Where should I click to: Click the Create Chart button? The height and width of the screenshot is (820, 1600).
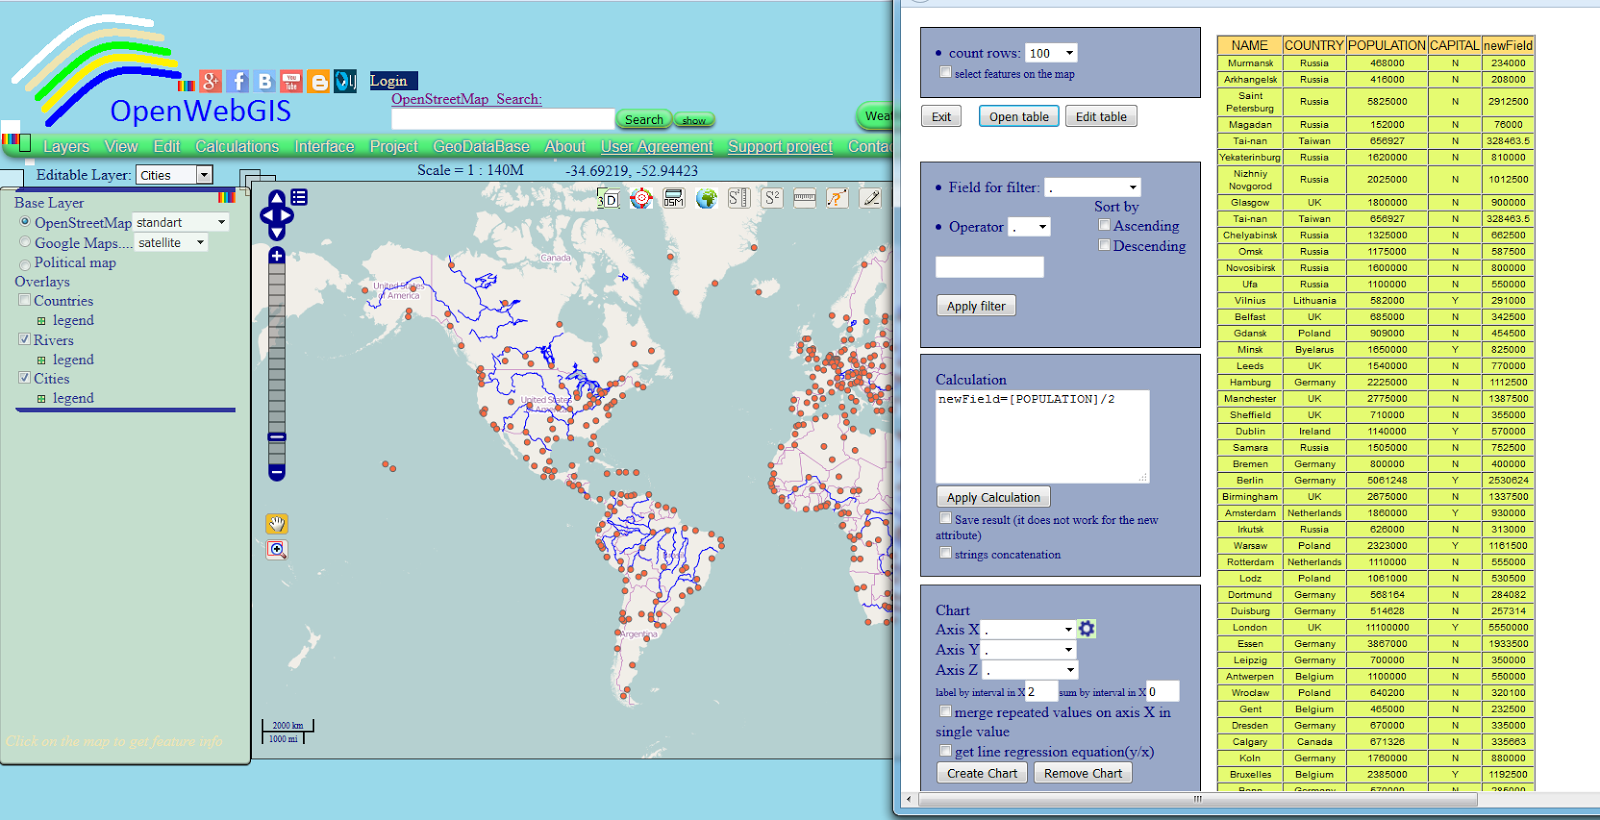pyautogui.click(x=982, y=773)
